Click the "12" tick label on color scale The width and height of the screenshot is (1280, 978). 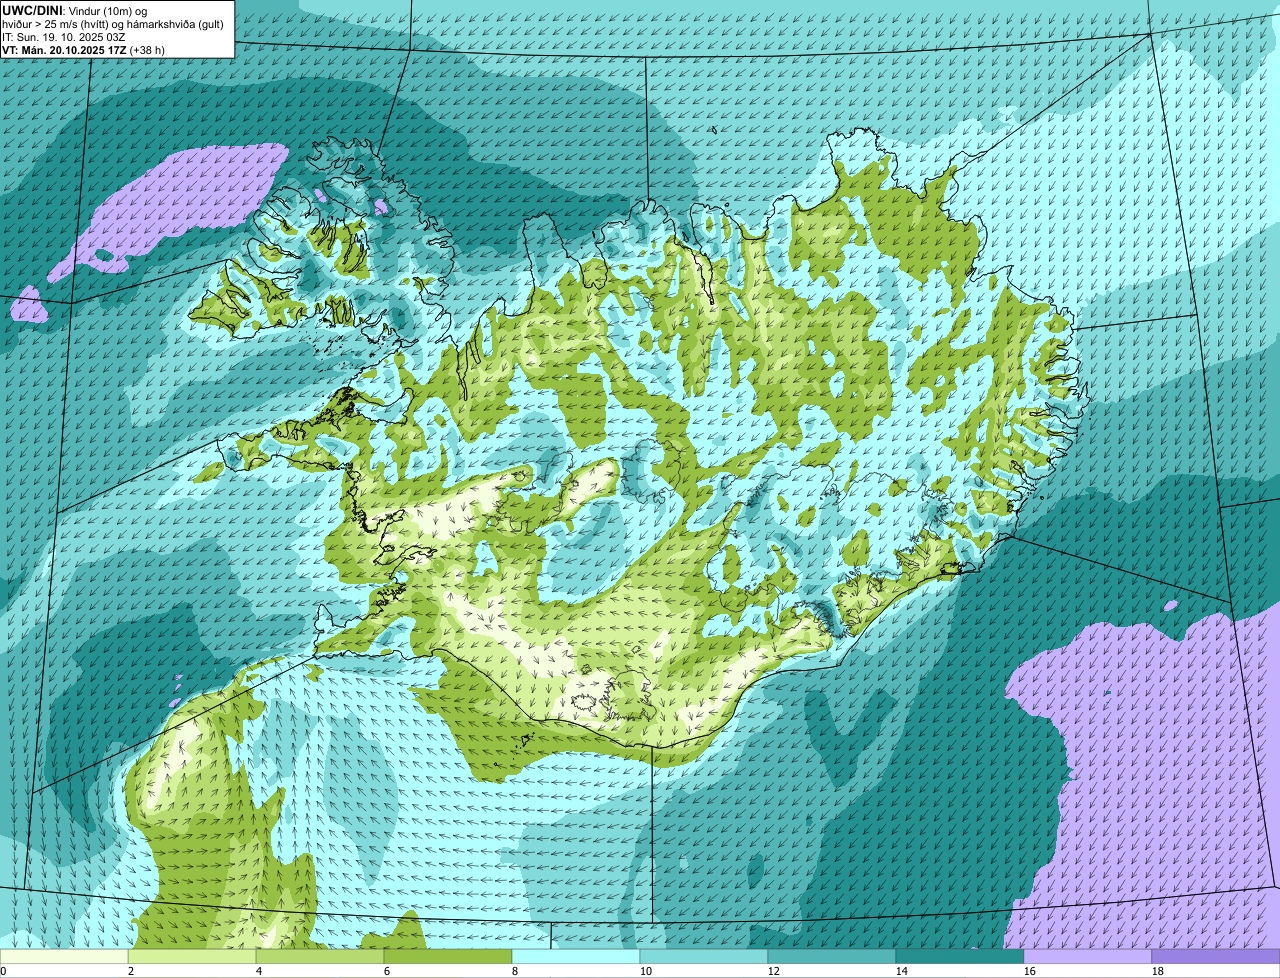[x=774, y=971]
